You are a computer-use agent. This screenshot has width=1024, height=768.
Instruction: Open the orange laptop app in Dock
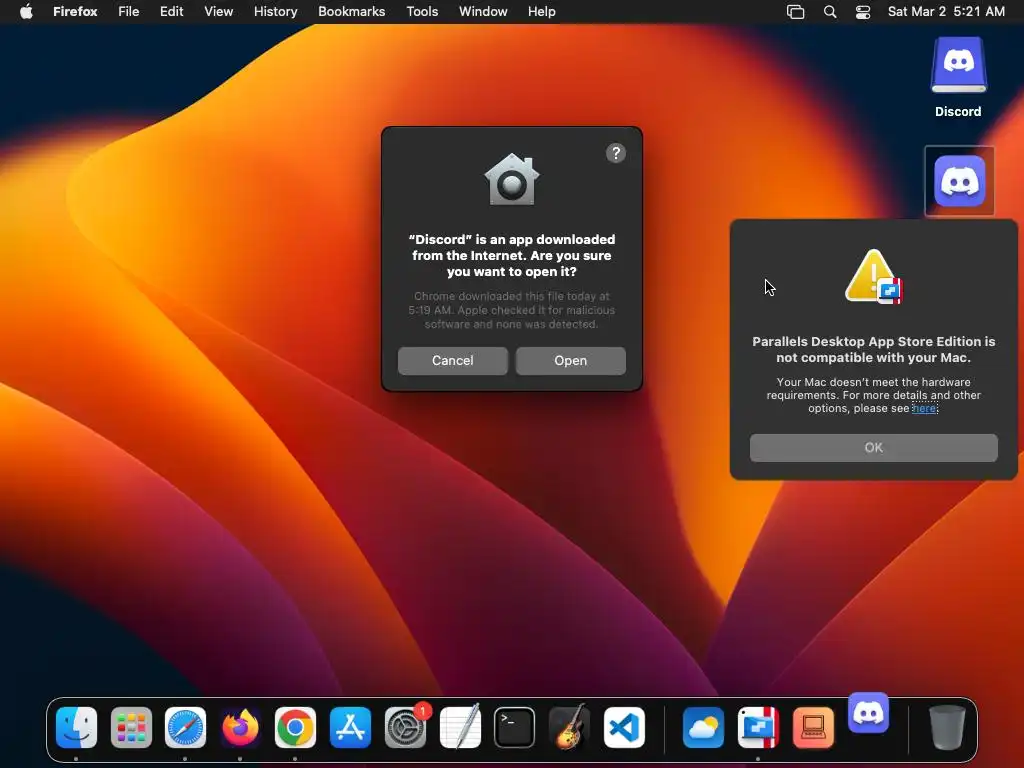click(813, 727)
